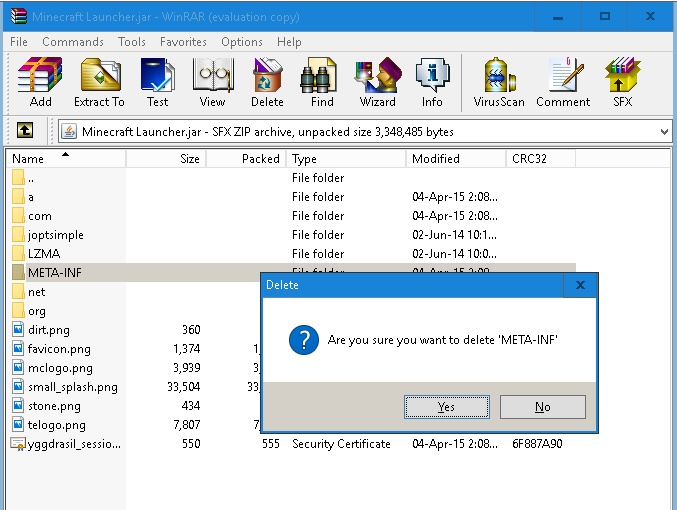Open the File menu
This screenshot has height=510, width=677.
tap(19, 41)
